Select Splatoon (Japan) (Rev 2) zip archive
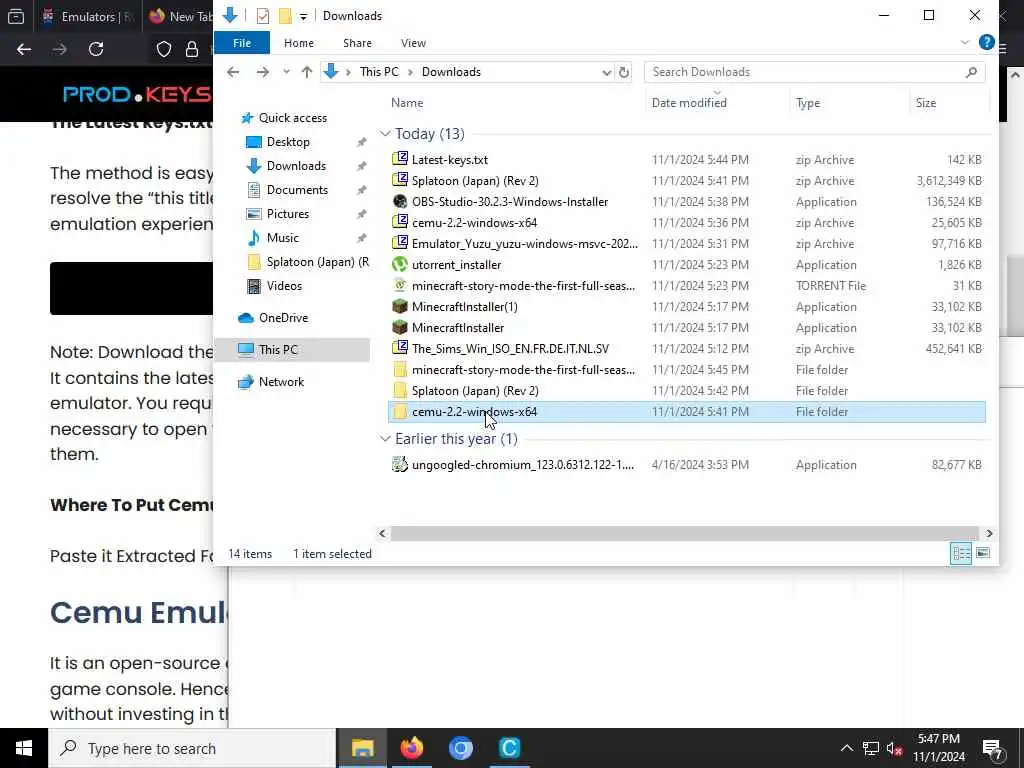 click(x=475, y=181)
